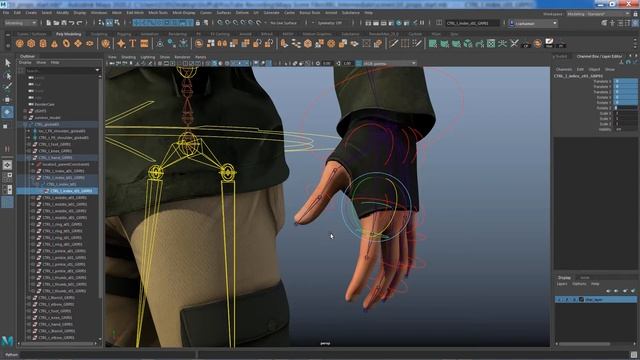640x360 pixels.
Task: Collapse the CTRL_l_hand_GRP01 node
Action: tap(29, 158)
